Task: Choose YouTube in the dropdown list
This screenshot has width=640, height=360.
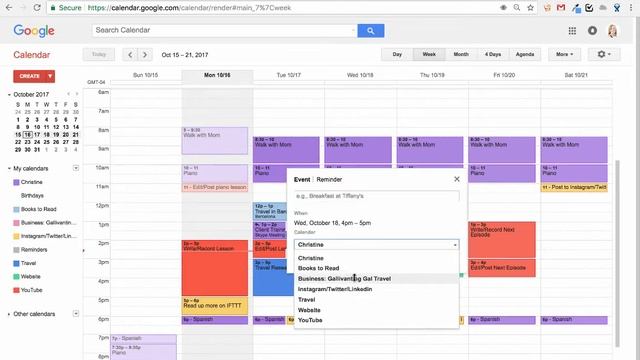Action: [376, 320]
